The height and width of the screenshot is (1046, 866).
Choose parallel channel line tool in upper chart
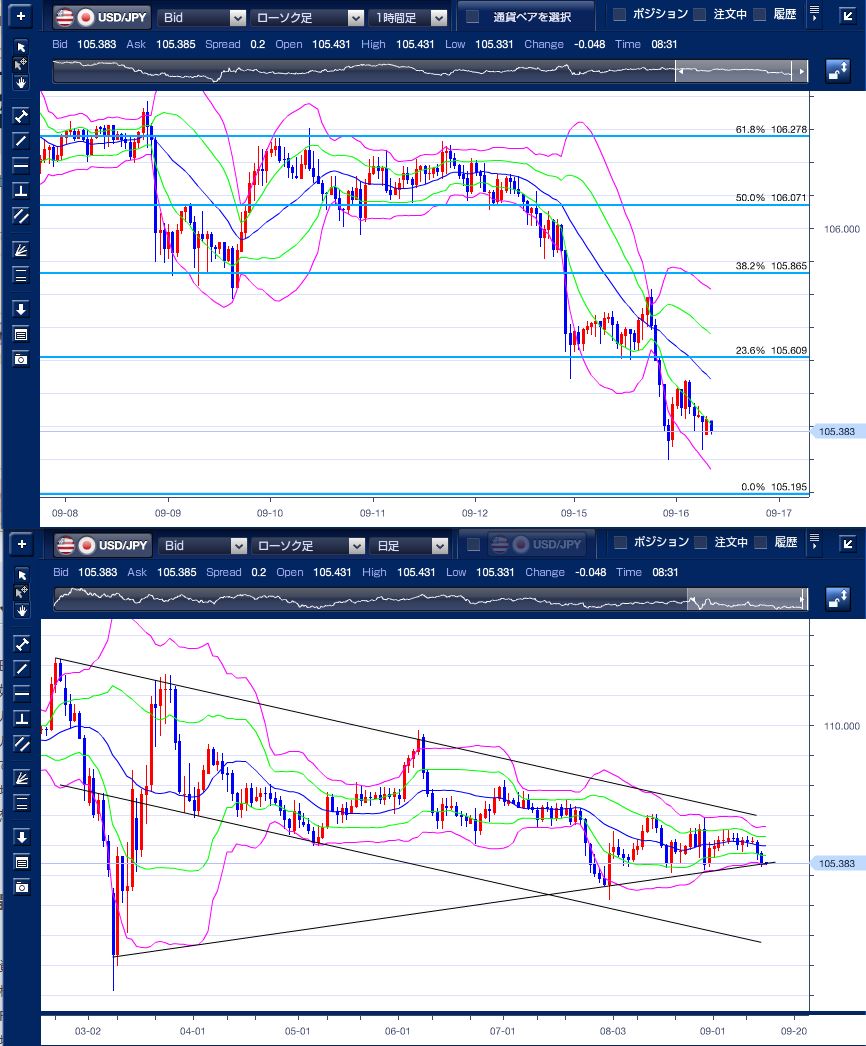point(21,215)
